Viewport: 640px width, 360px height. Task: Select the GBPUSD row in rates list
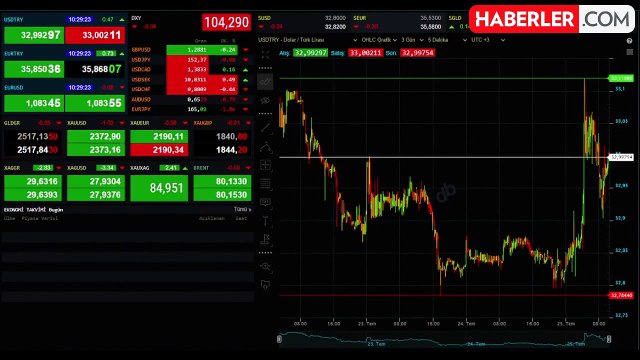pyautogui.click(x=190, y=50)
